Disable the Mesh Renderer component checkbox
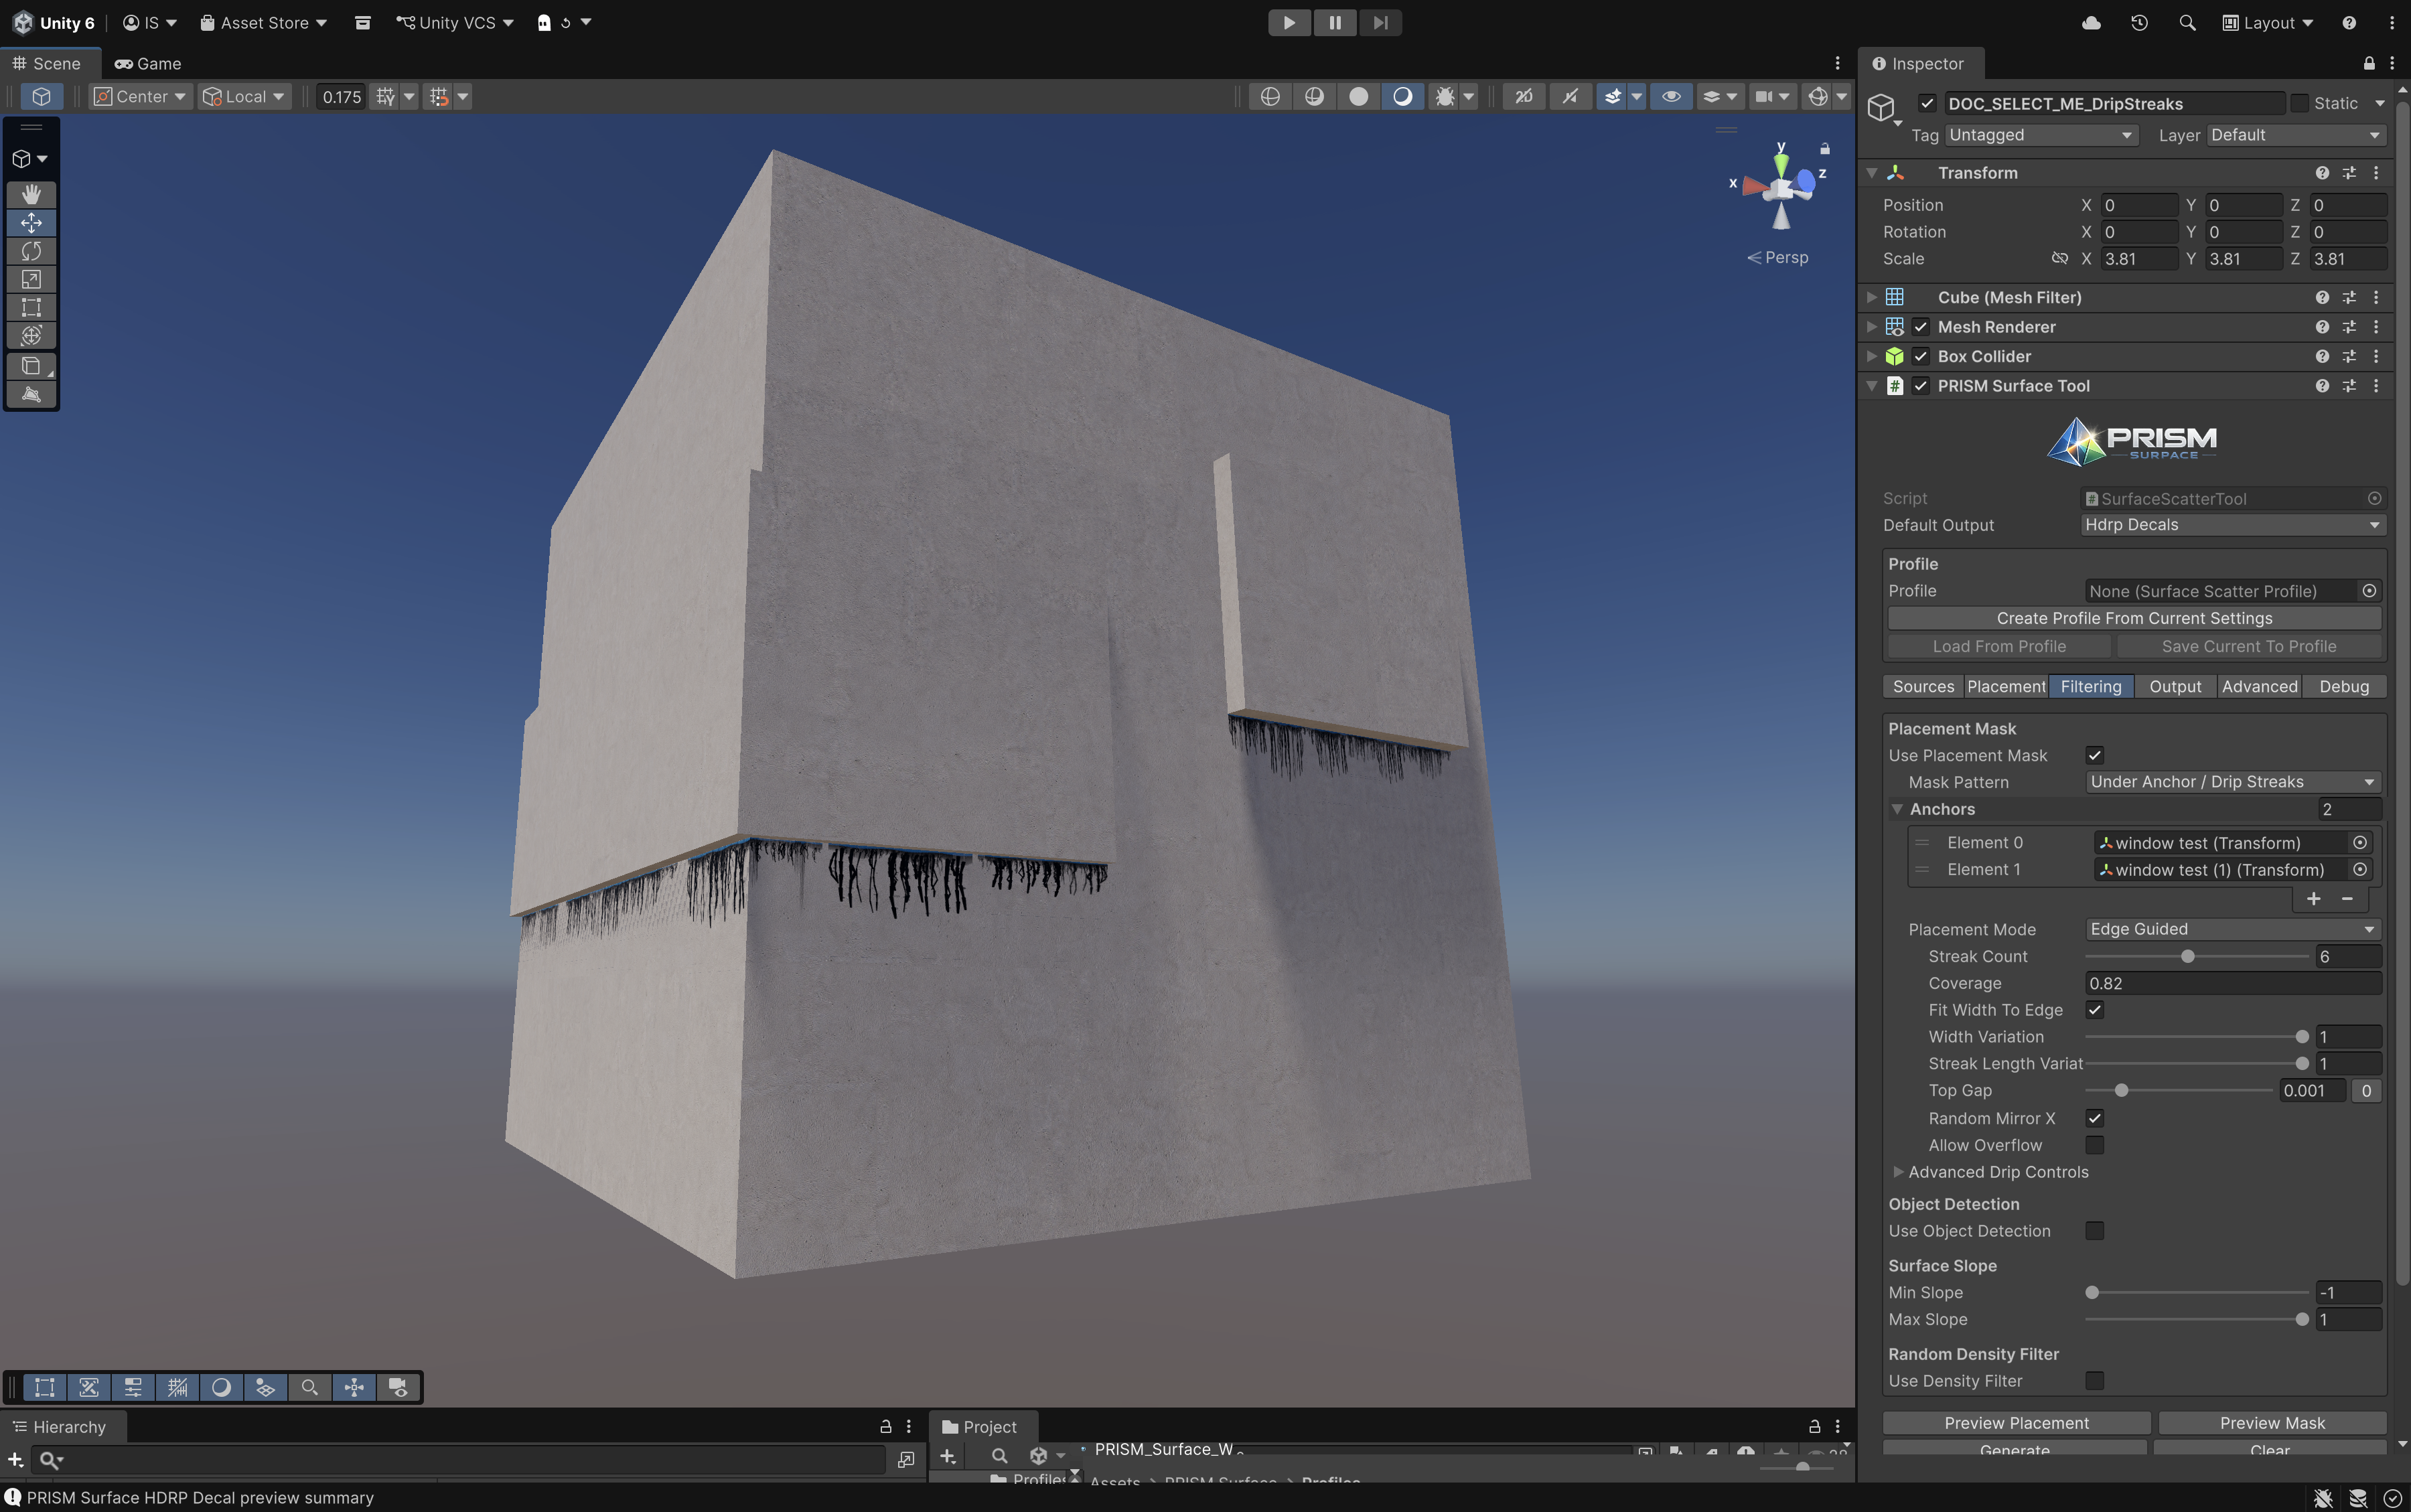The height and width of the screenshot is (1512, 2411). coord(1920,327)
